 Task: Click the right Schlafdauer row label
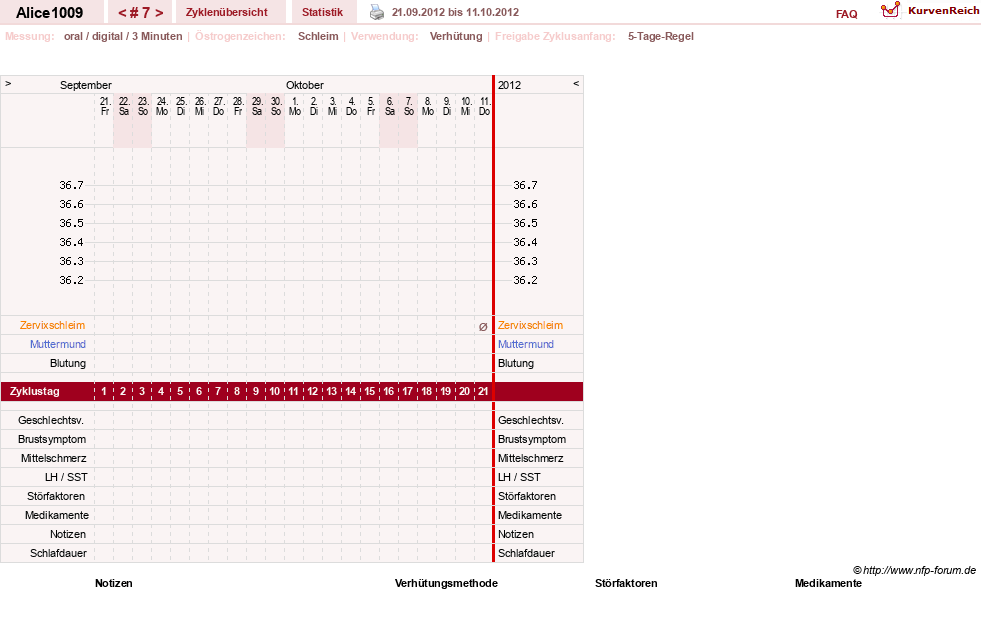click(x=526, y=553)
